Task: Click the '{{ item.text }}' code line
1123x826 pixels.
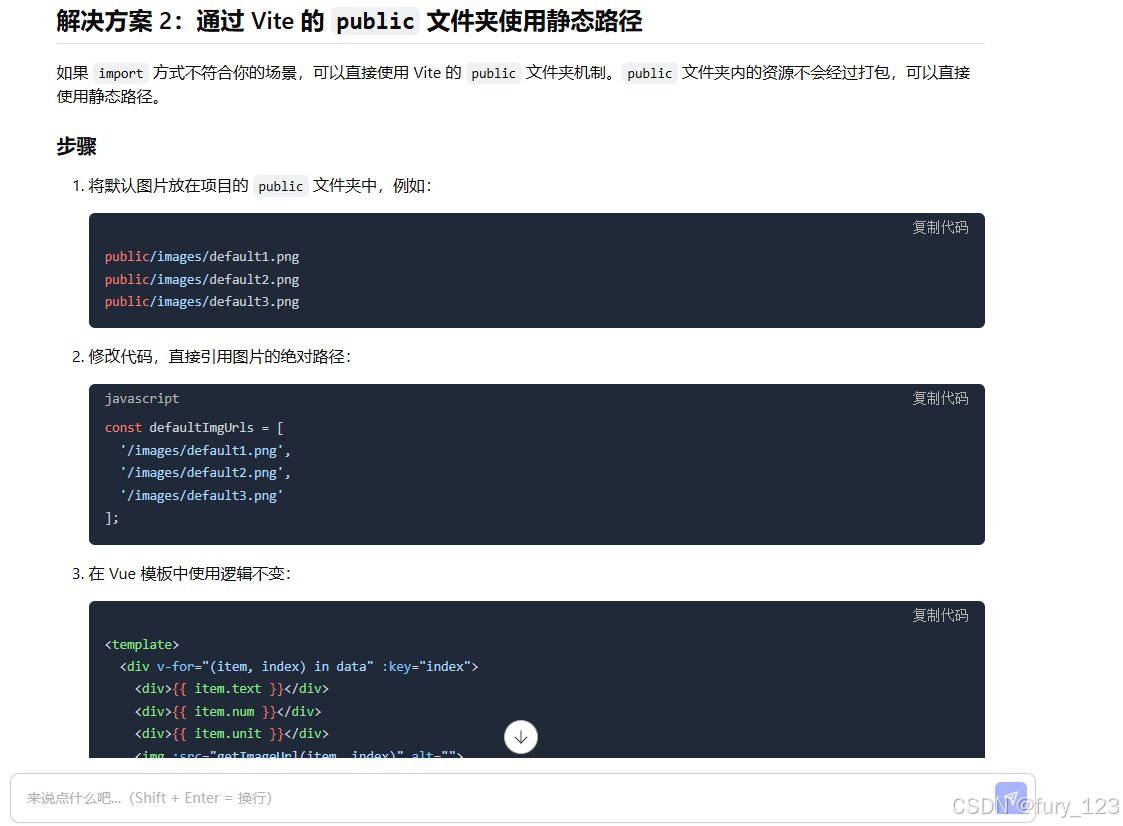Action: tap(231, 689)
